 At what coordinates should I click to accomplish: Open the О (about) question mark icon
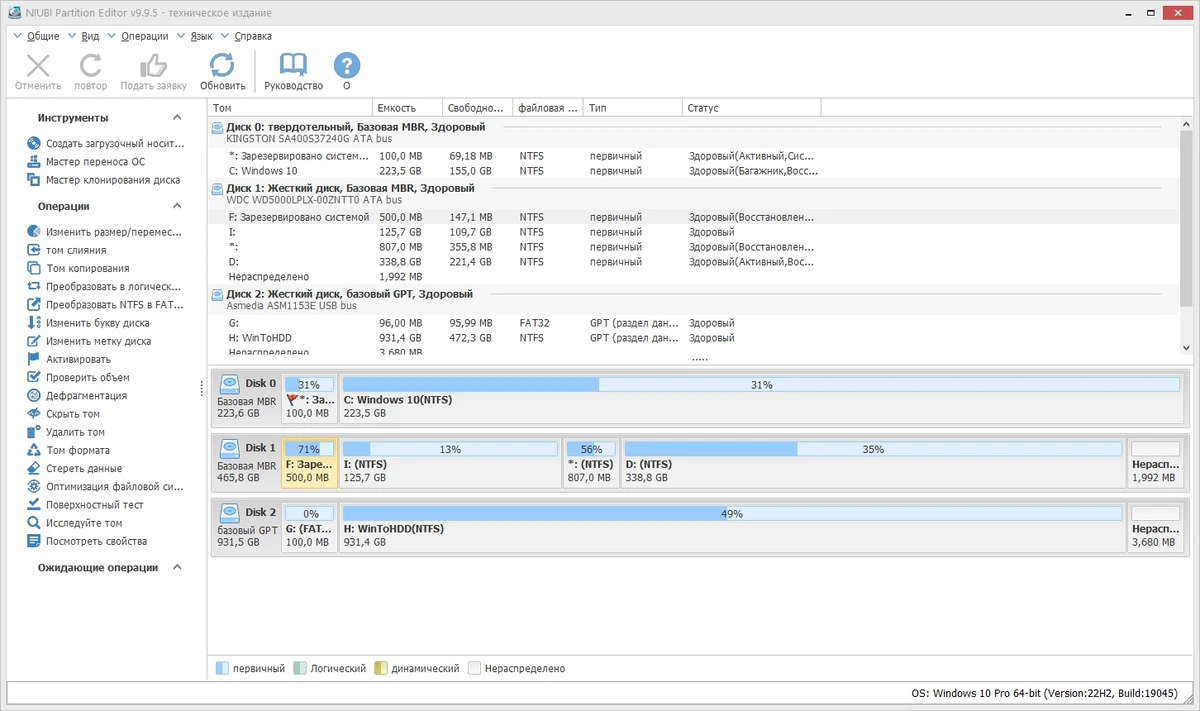[346, 66]
